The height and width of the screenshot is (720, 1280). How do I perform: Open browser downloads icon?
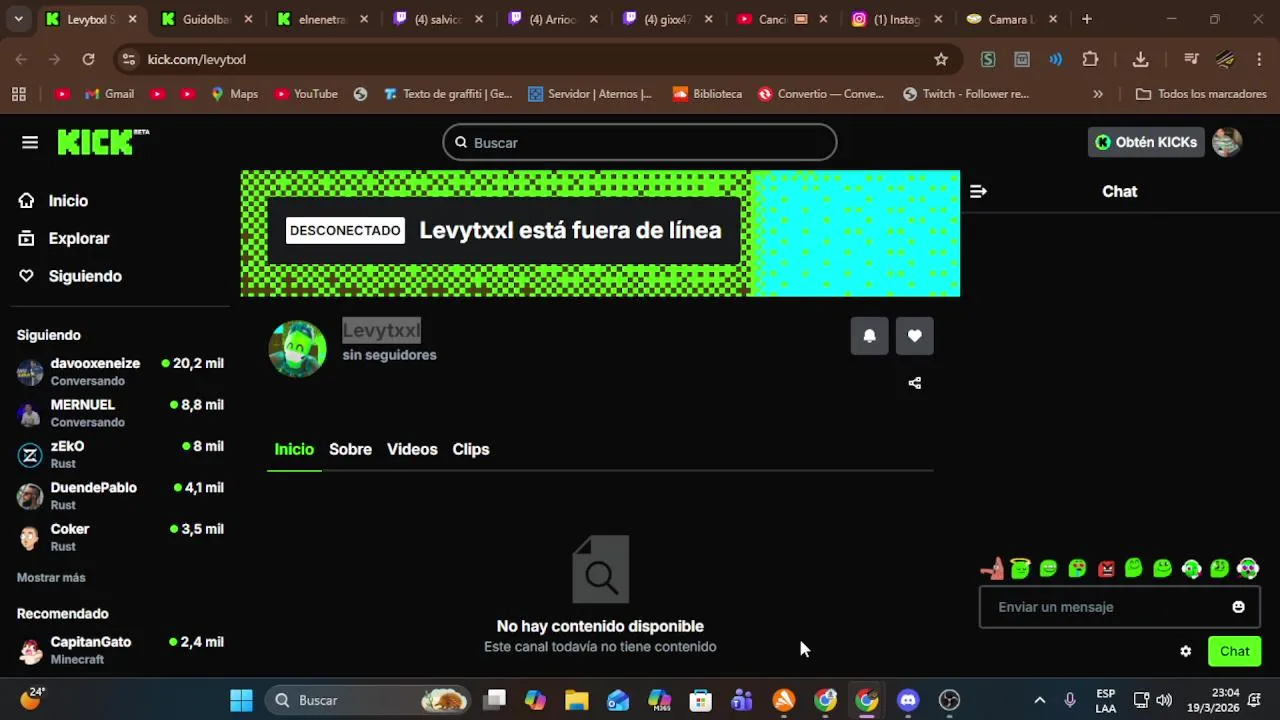[x=1140, y=59]
